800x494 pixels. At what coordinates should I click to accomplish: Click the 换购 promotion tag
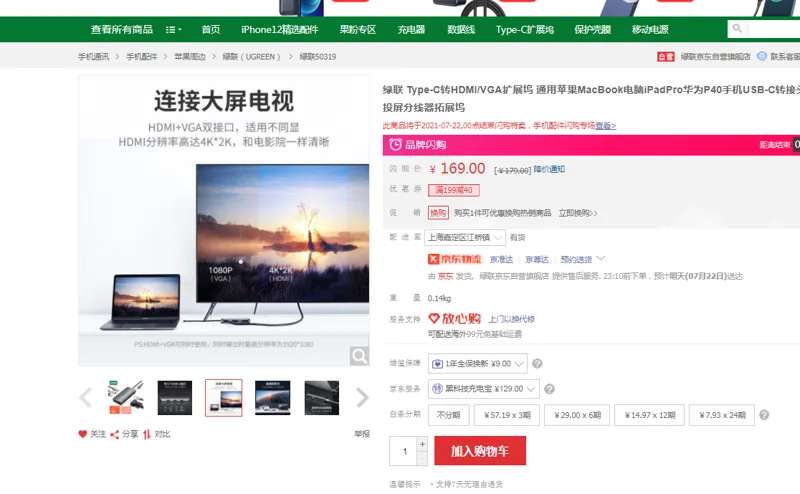[x=438, y=213]
